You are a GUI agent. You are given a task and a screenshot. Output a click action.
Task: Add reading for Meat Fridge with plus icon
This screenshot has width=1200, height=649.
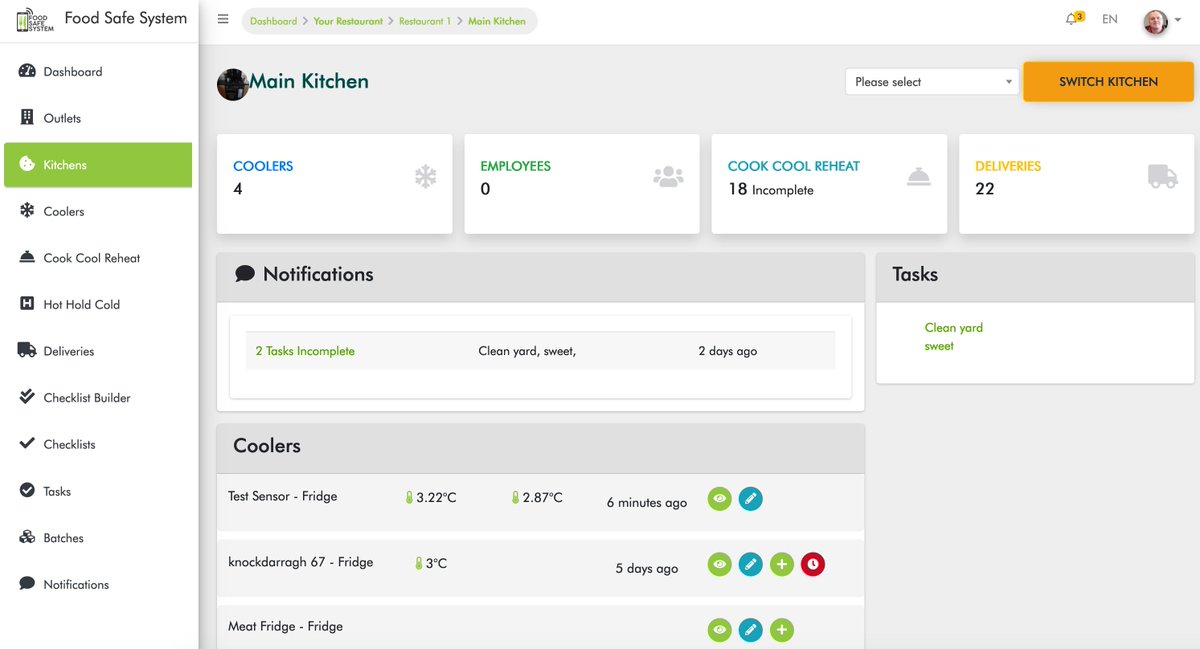pos(782,630)
